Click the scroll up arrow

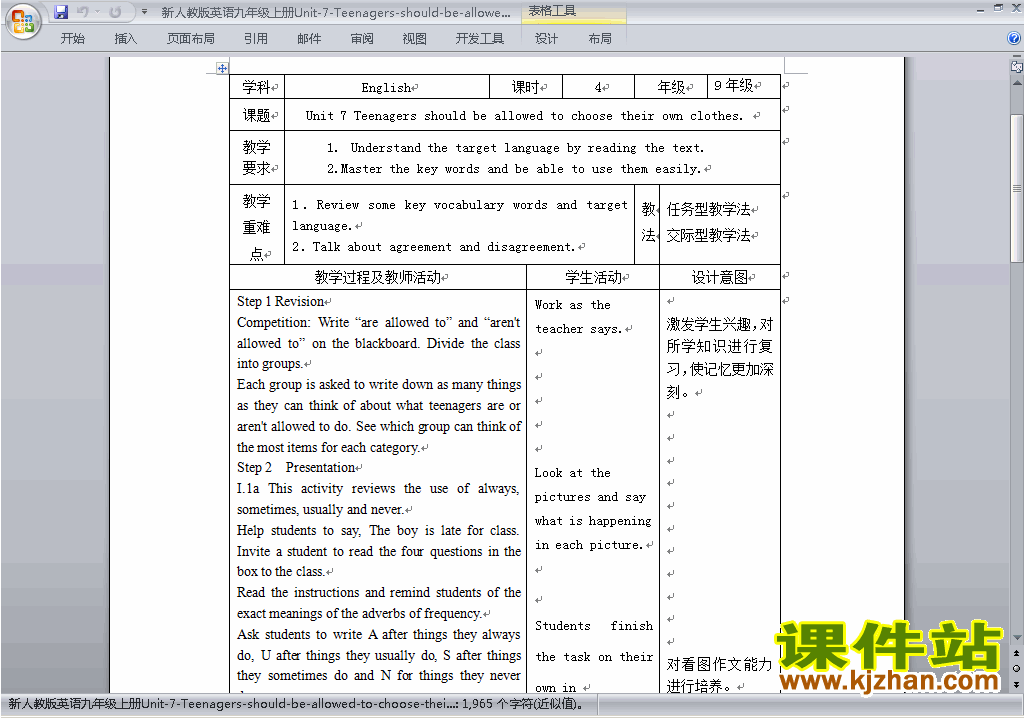point(1016,84)
